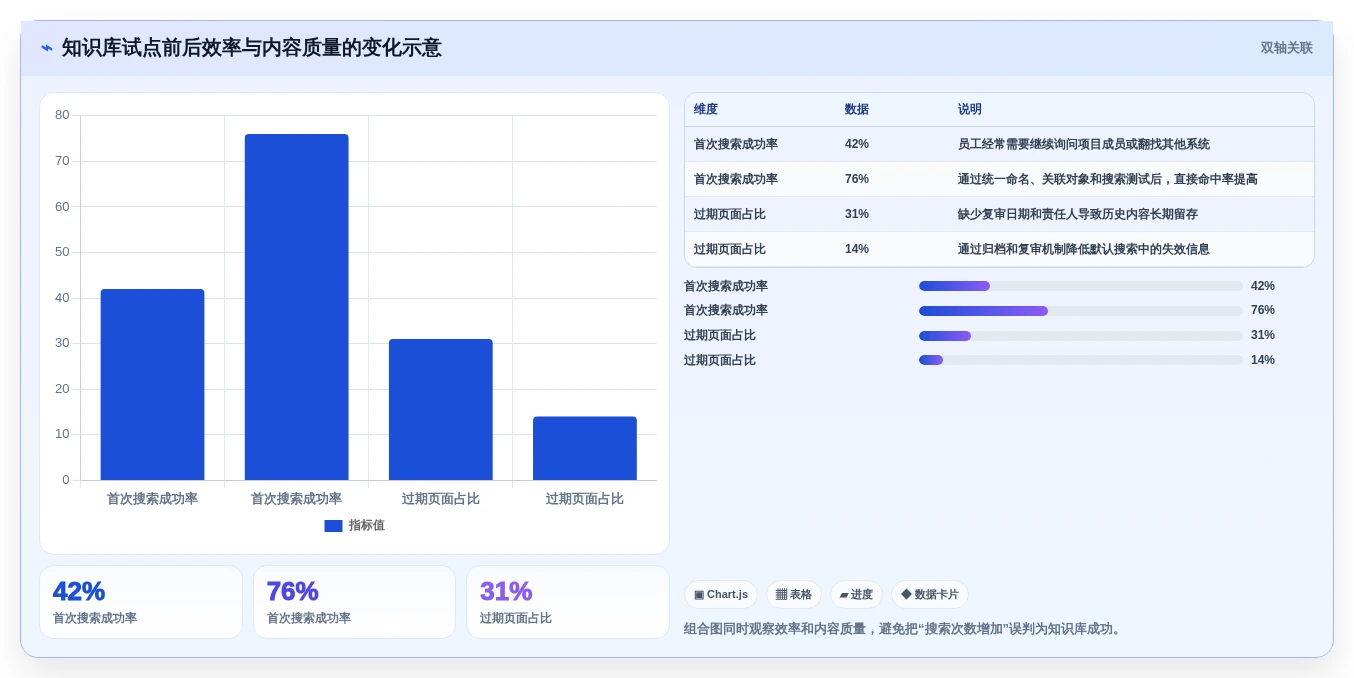Viewport: 1354px width, 678px height.
Task: Click the 42% value right of the progress bar
Action: [1262, 286]
